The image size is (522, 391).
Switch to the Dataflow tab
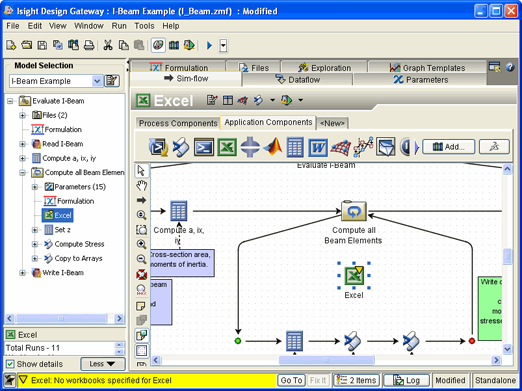pyautogui.click(x=297, y=80)
